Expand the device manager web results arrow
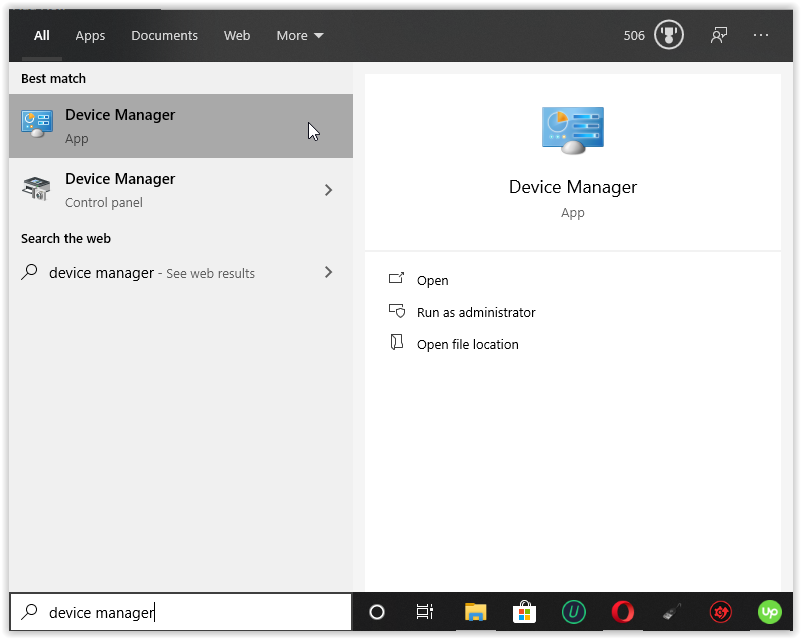 tap(328, 272)
